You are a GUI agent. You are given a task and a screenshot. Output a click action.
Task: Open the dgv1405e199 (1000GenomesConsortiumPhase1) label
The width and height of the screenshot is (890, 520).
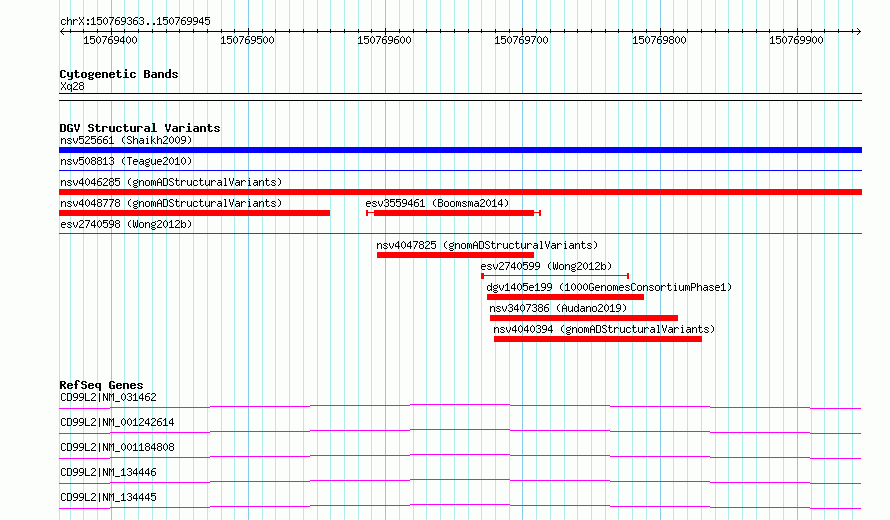609,287
